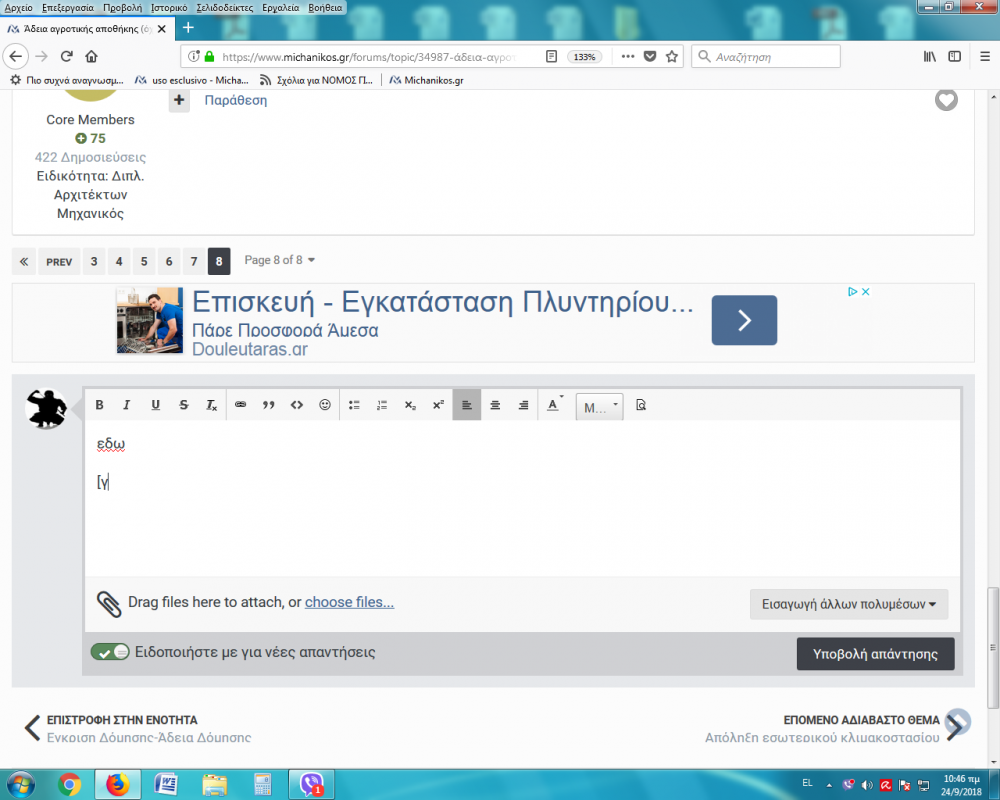Open the 'Εισαγωγή άλλων πολυμέσων' dropdown

point(849,604)
